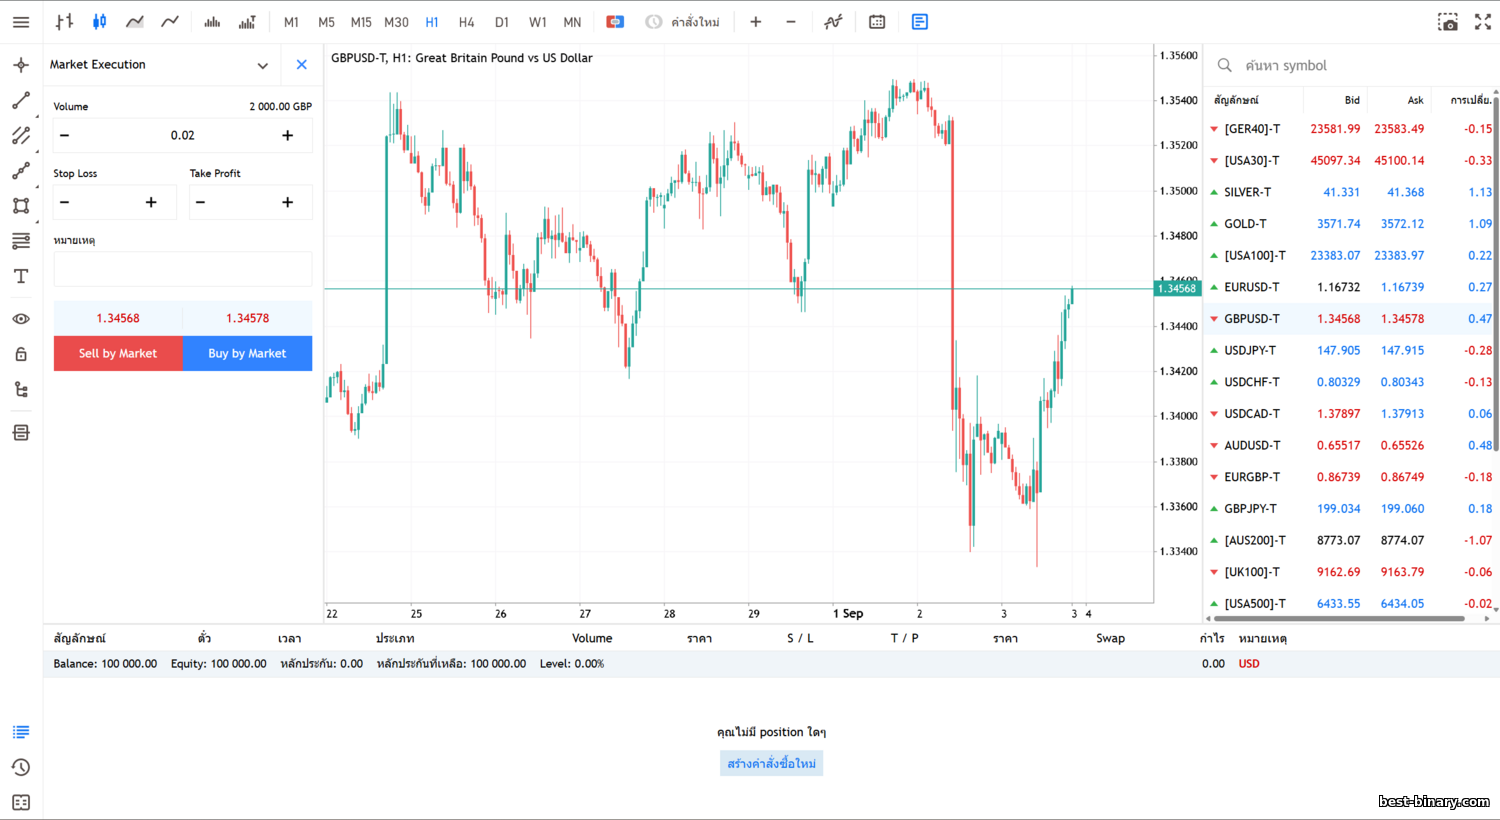The width and height of the screenshot is (1500, 820).
Task: Click the symbol search input field
Action: click(x=1350, y=66)
